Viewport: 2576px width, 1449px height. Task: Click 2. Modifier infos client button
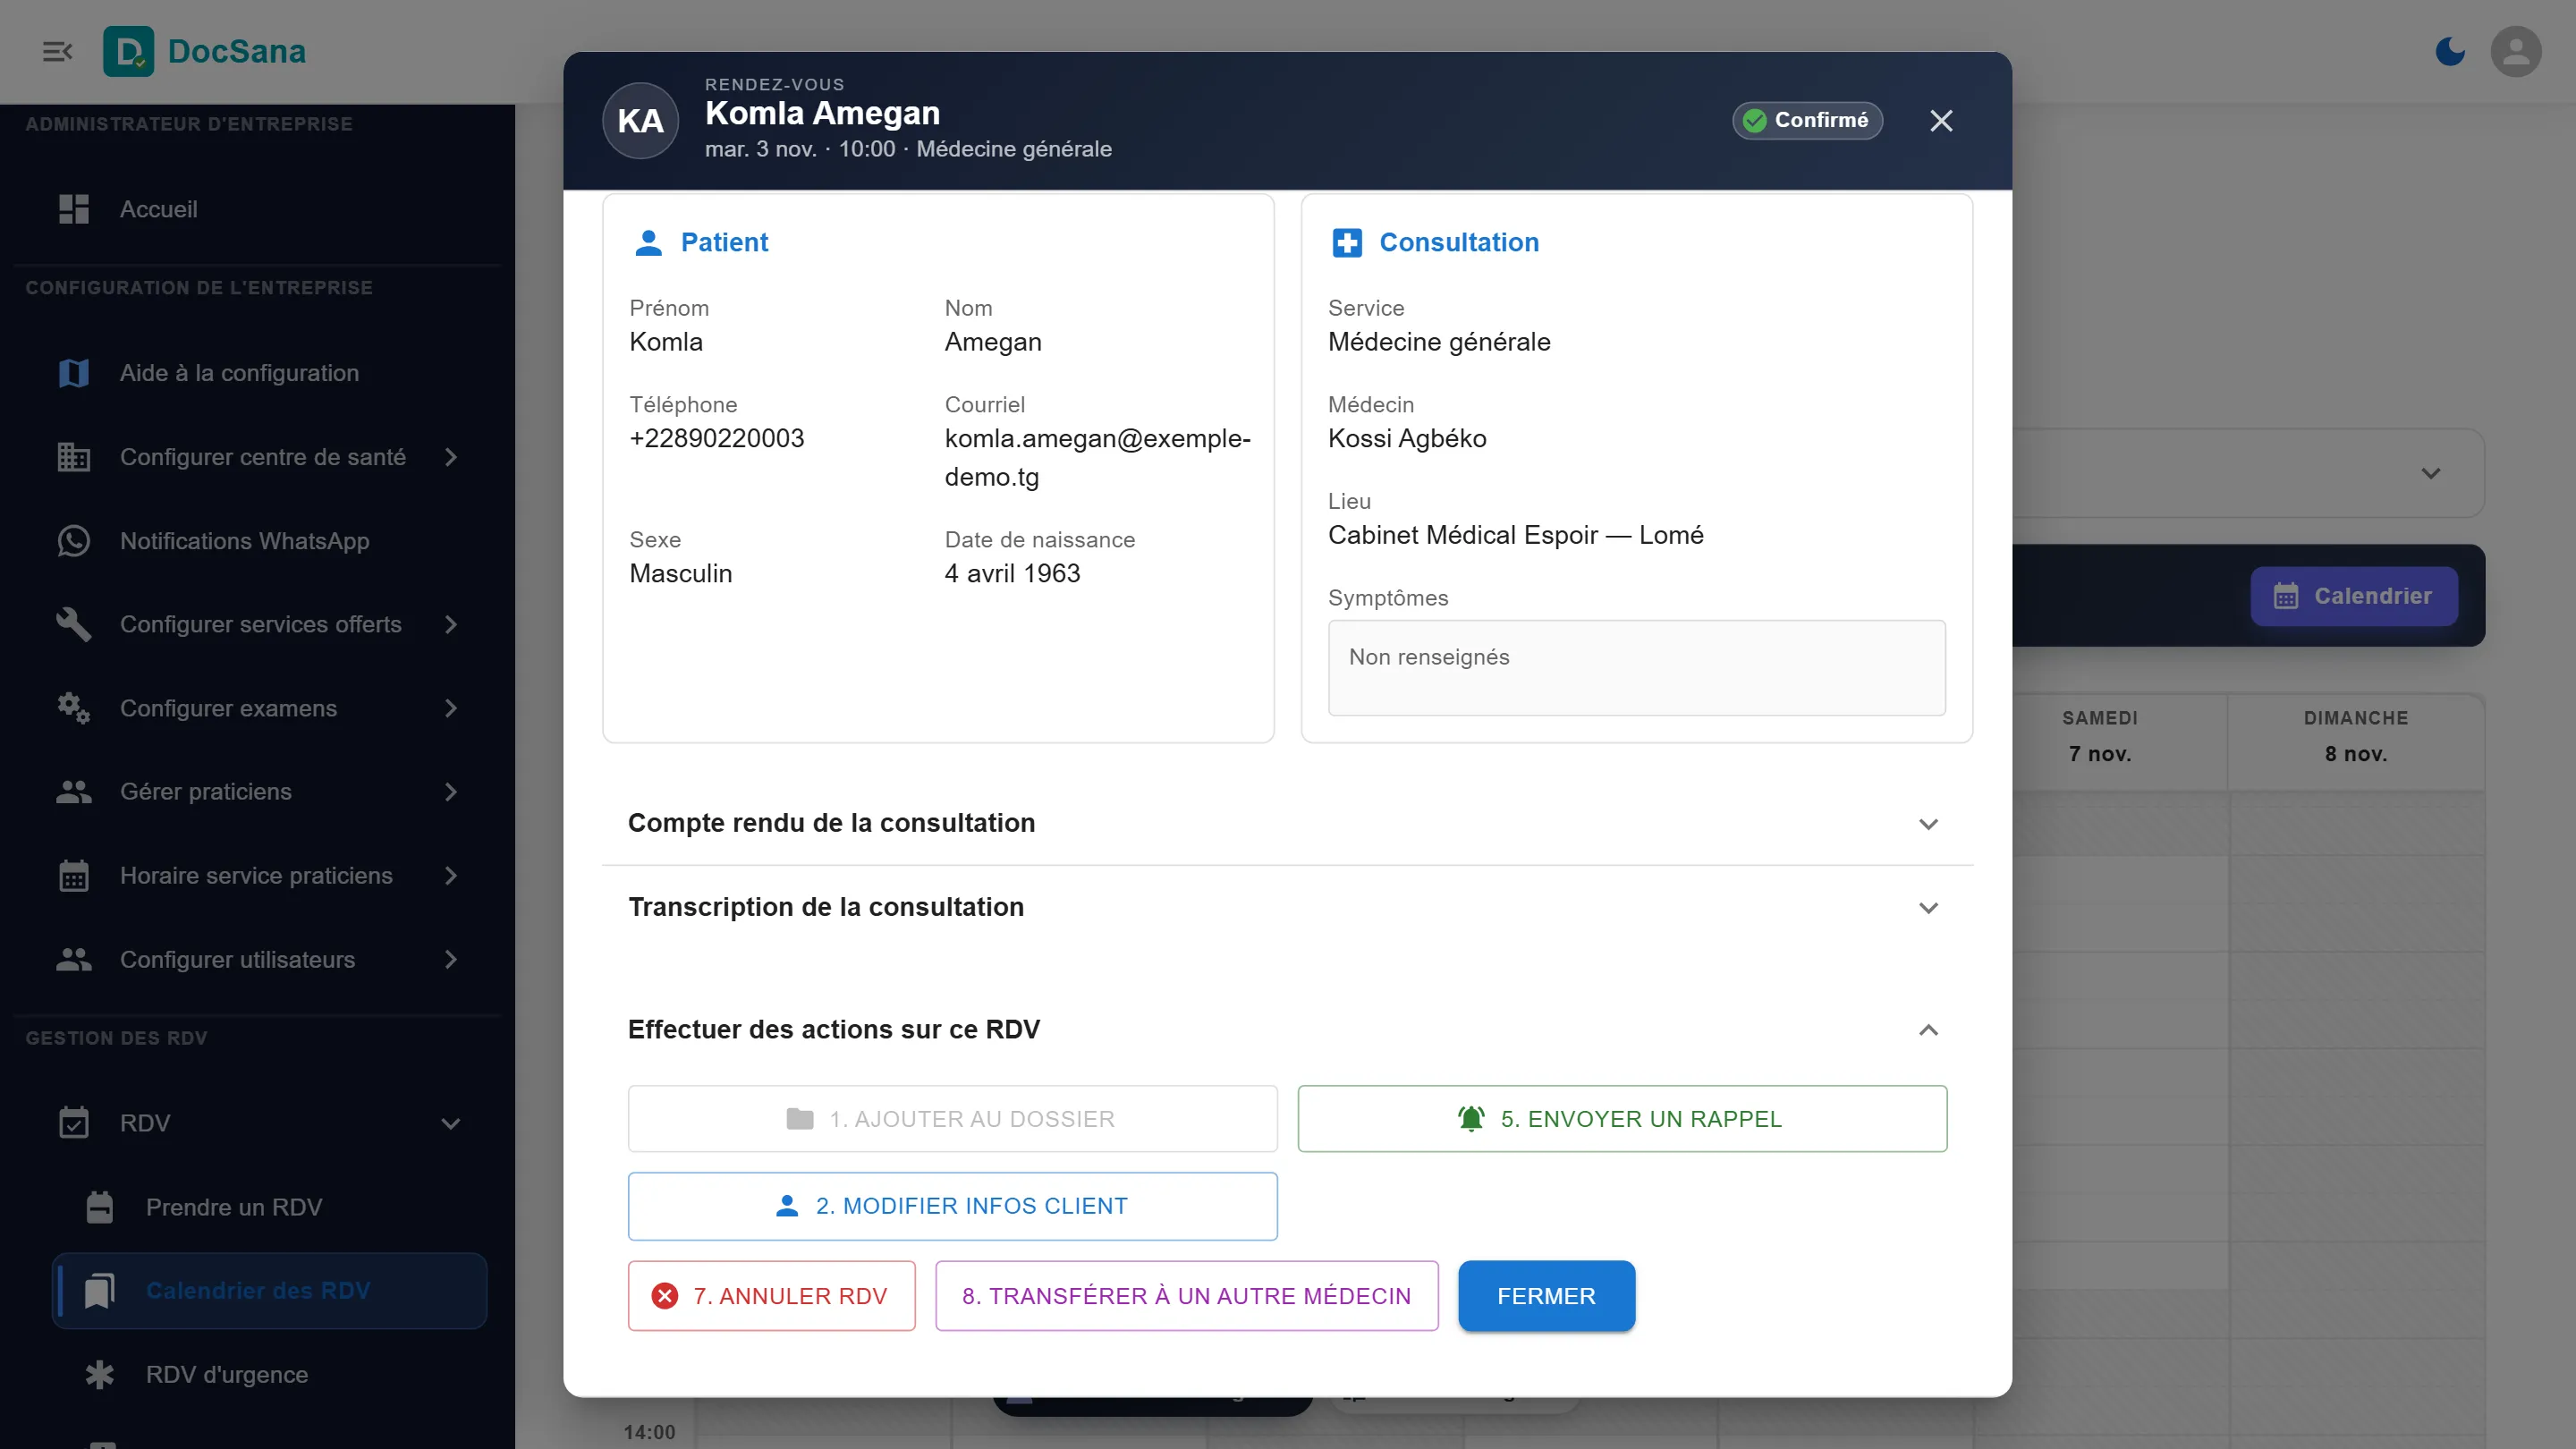coord(952,1206)
